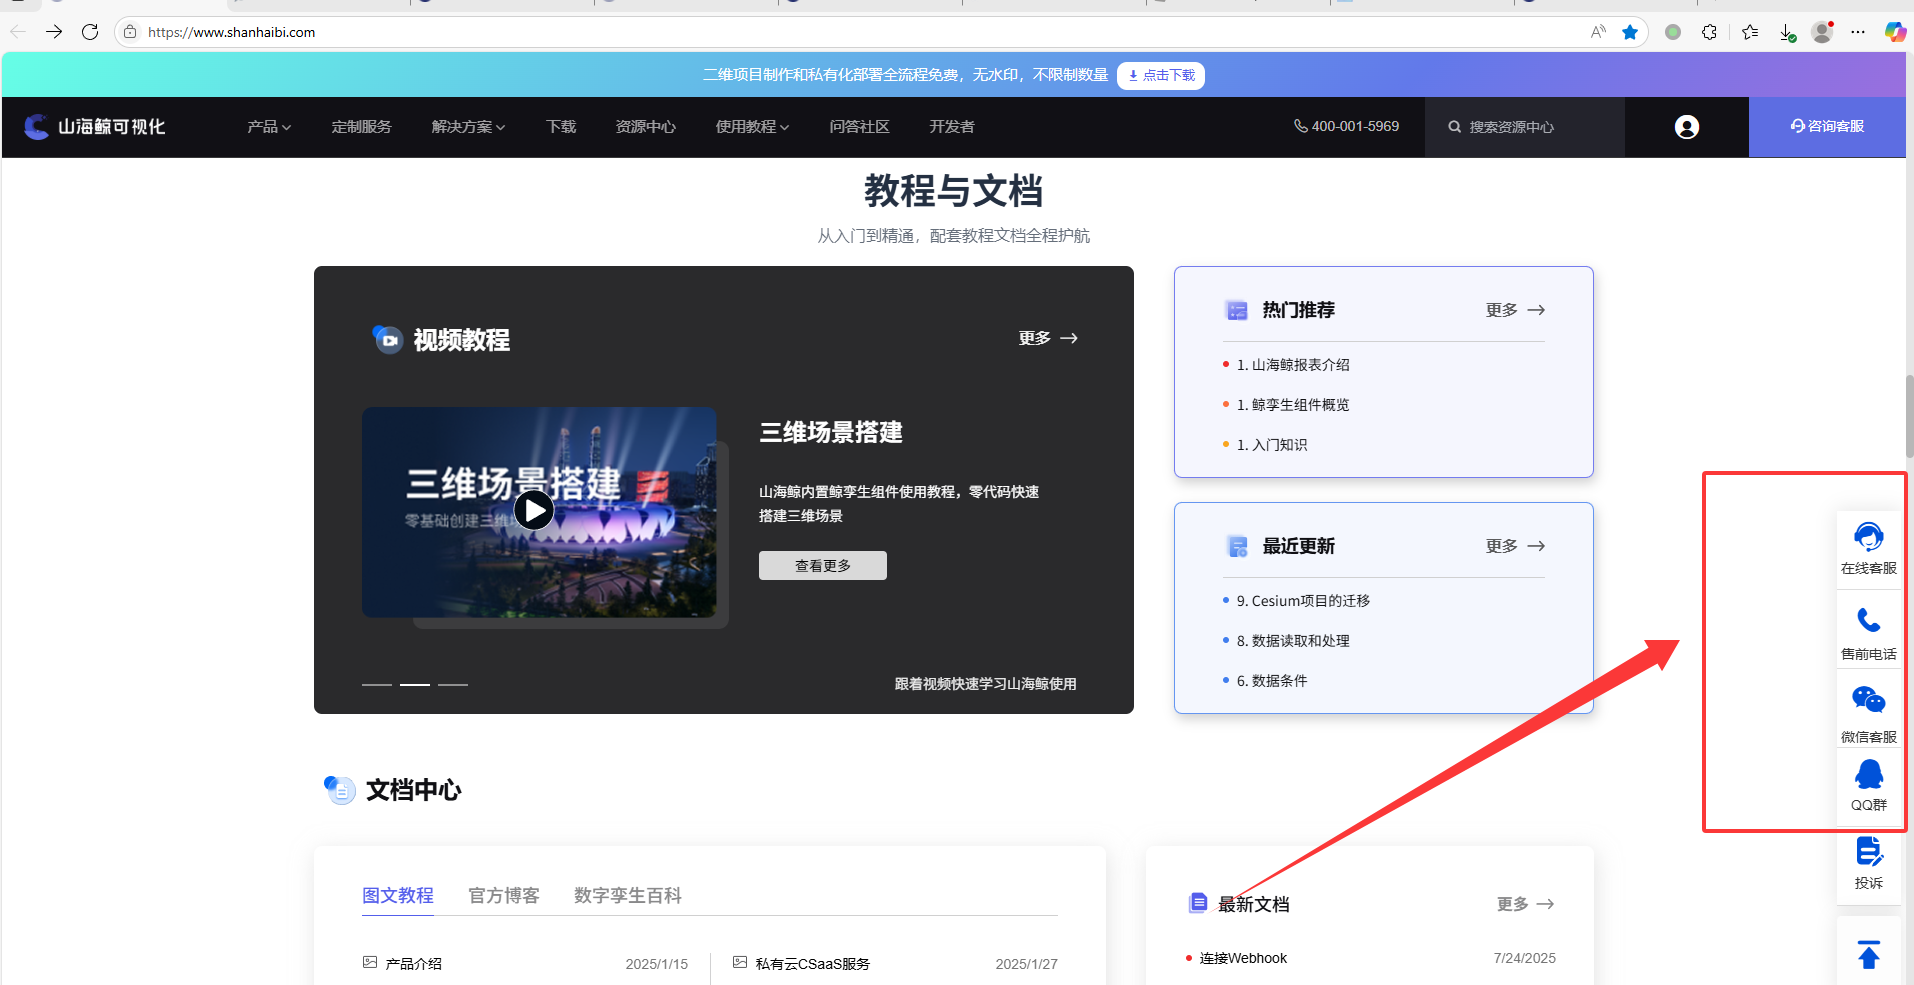Click the search magnifier icon in navbar
The width and height of the screenshot is (1914, 985).
(x=1454, y=127)
